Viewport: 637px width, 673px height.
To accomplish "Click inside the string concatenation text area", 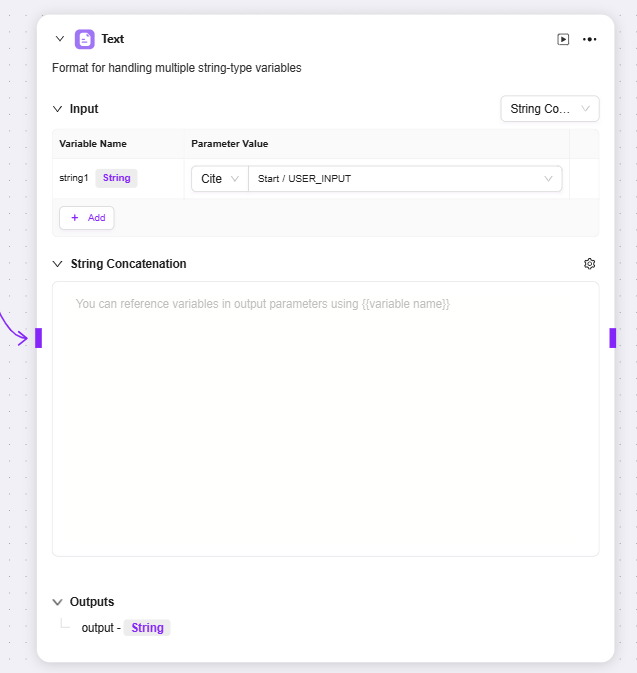I will point(325,420).
